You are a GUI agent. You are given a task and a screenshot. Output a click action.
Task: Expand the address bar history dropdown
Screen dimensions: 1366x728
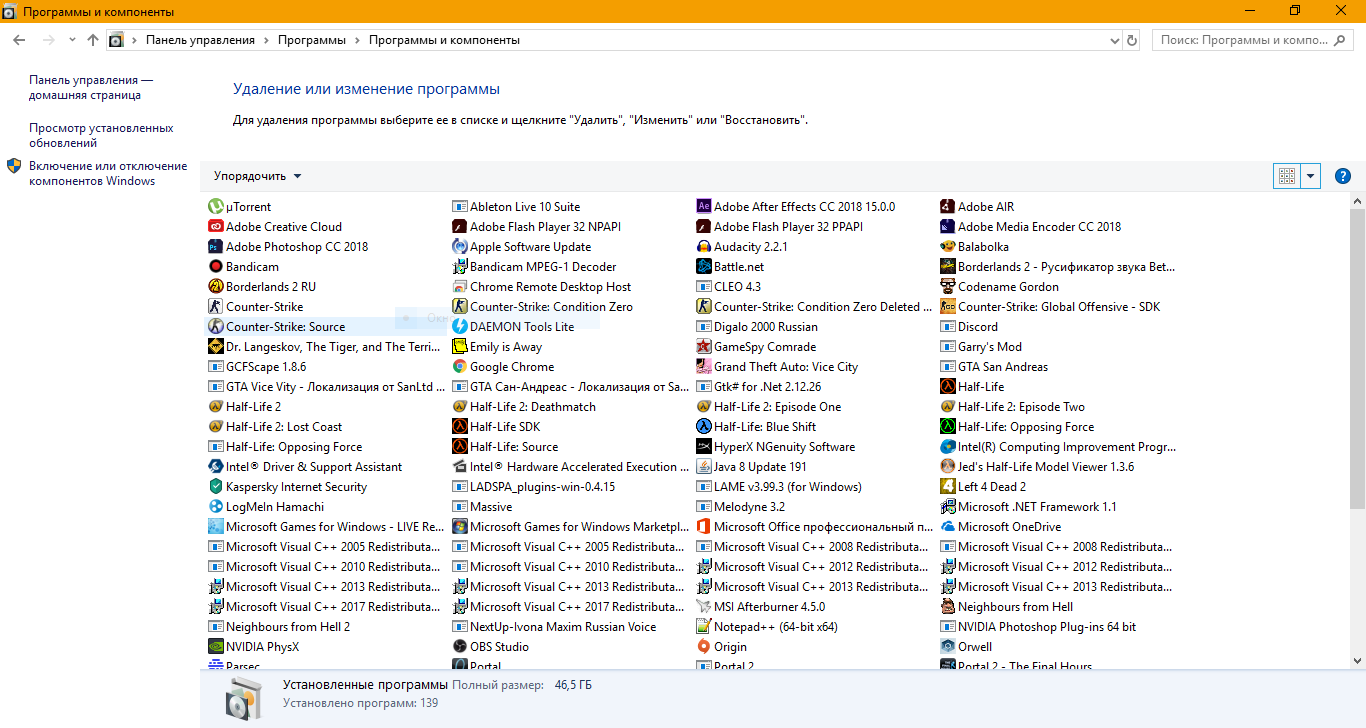(x=1115, y=40)
